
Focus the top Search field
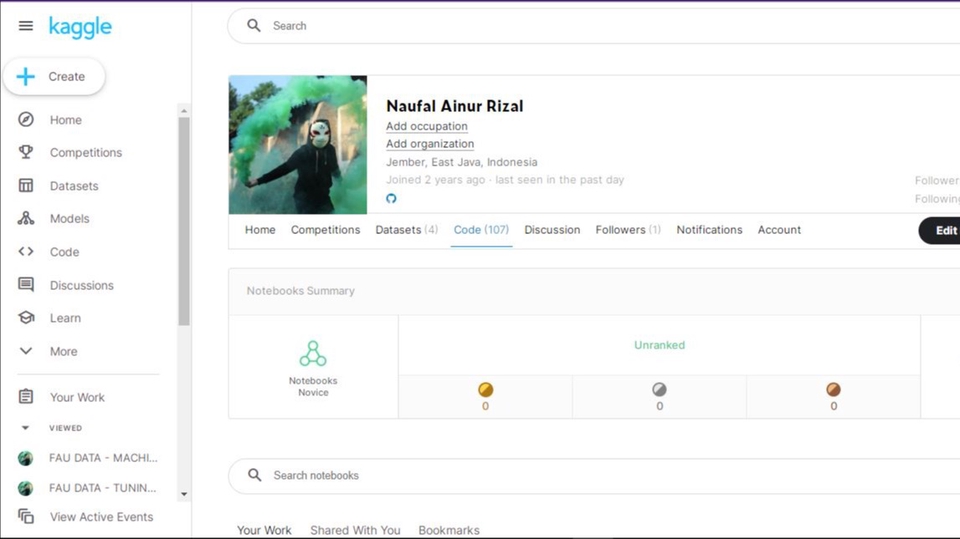[x=593, y=26]
